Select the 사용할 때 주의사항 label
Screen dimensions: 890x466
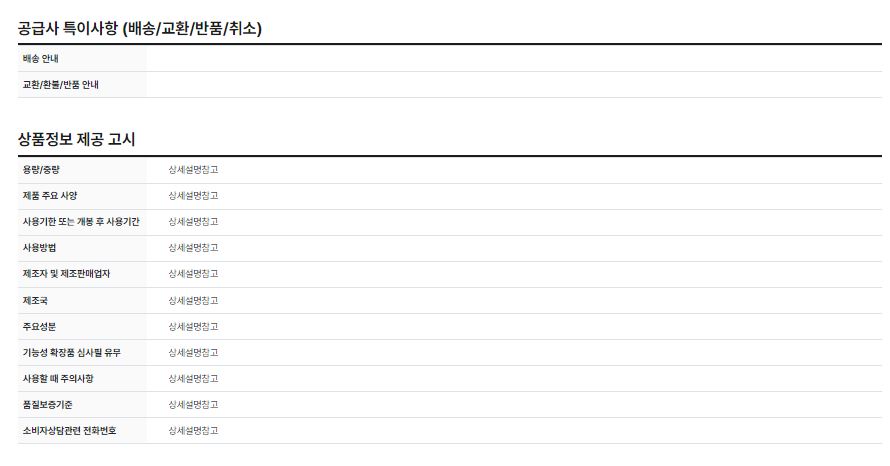57,378
